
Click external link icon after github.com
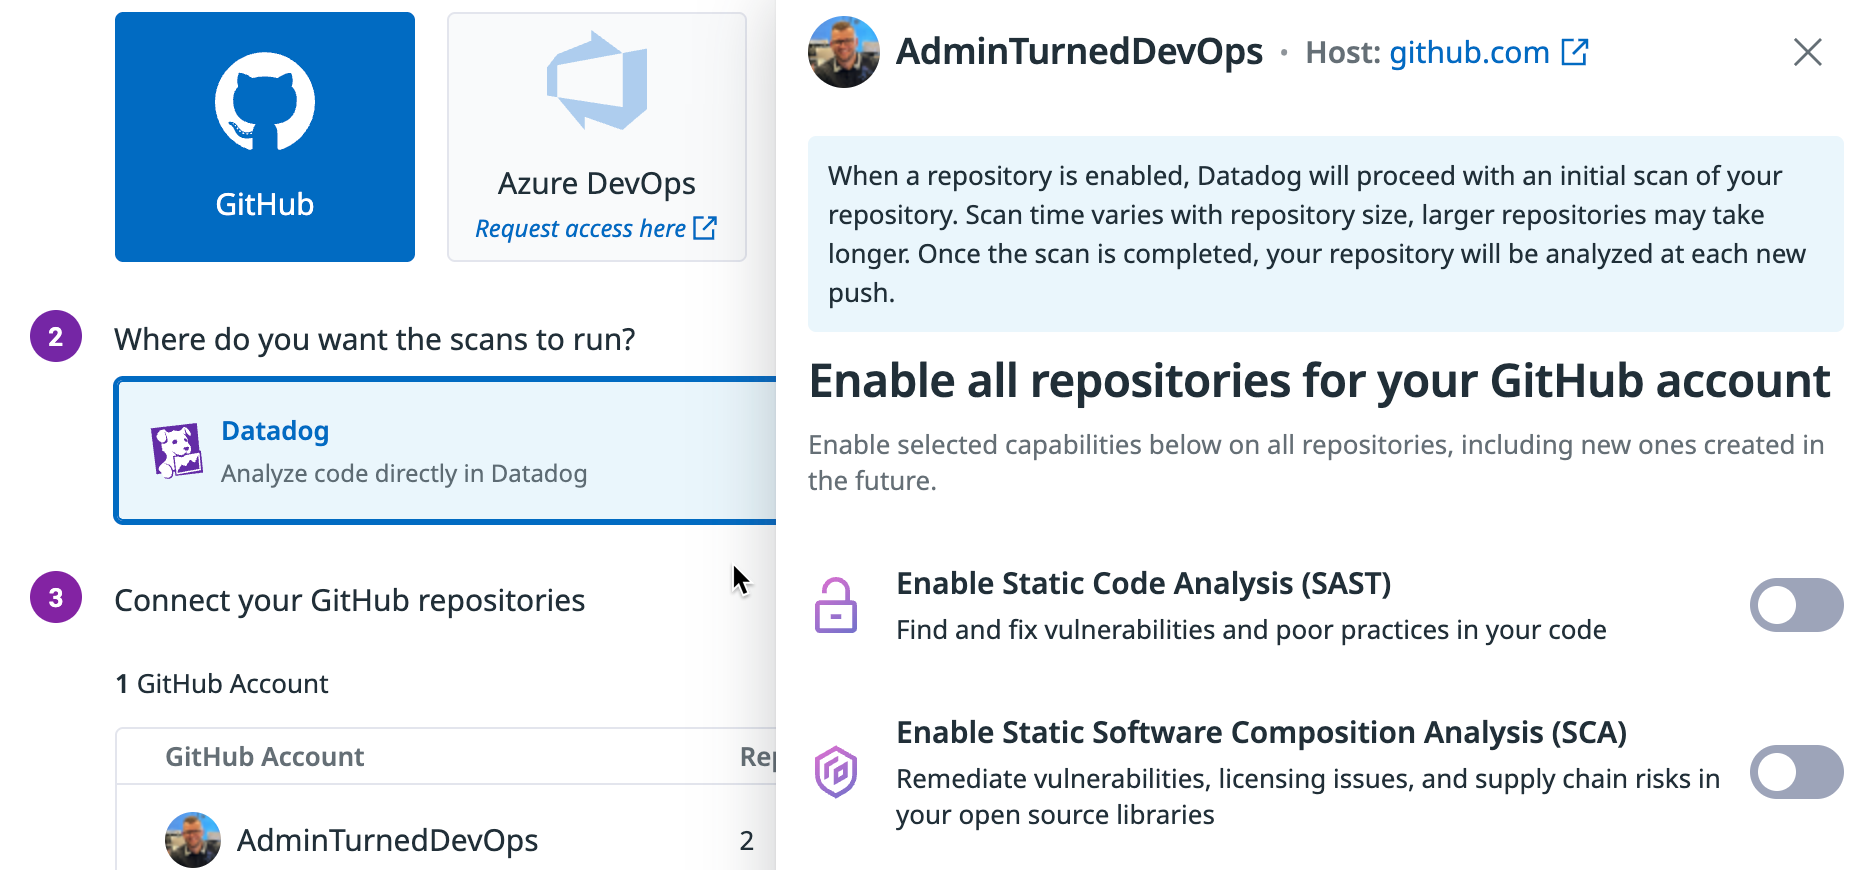(x=1575, y=51)
